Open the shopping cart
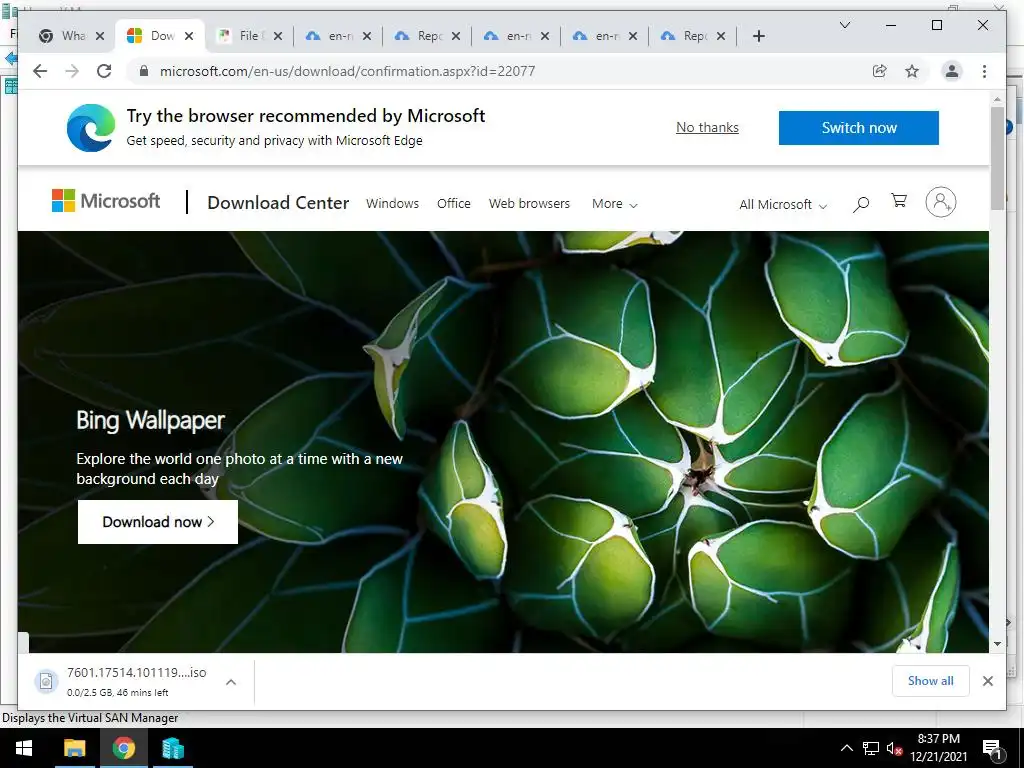The width and height of the screenshot is (1024, 768). (899, 201)
